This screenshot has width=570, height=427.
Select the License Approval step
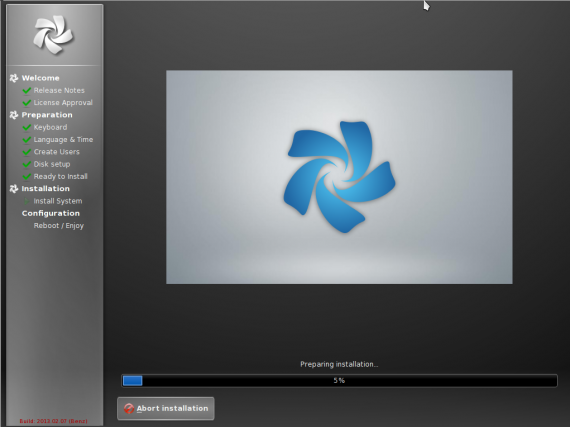pos(63,102)
